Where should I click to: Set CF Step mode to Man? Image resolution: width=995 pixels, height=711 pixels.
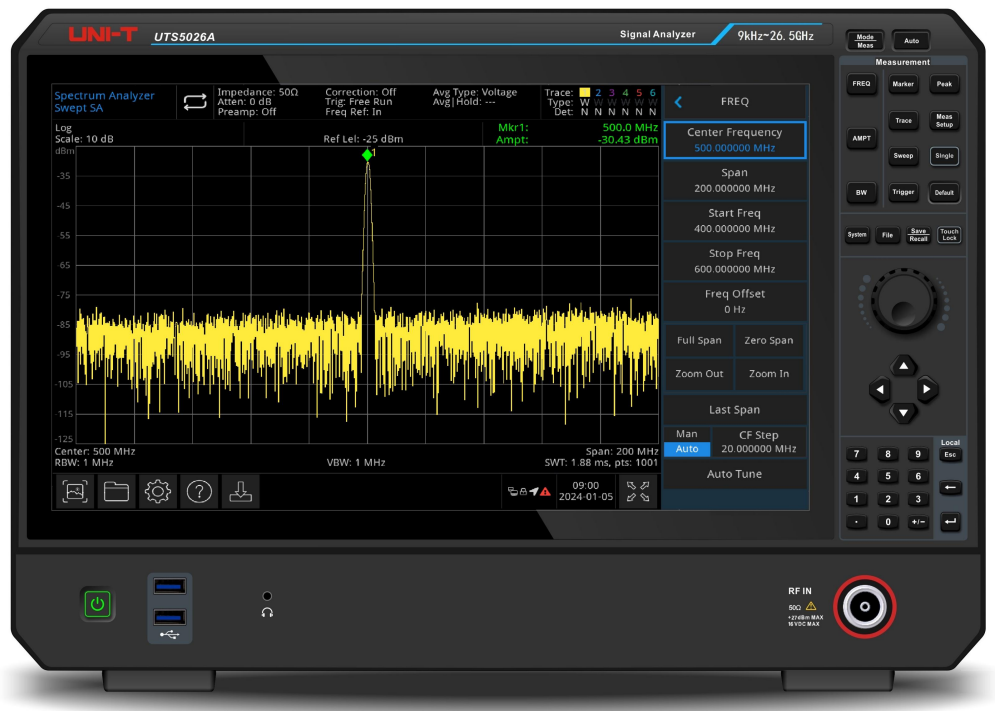tap(687, 434)
